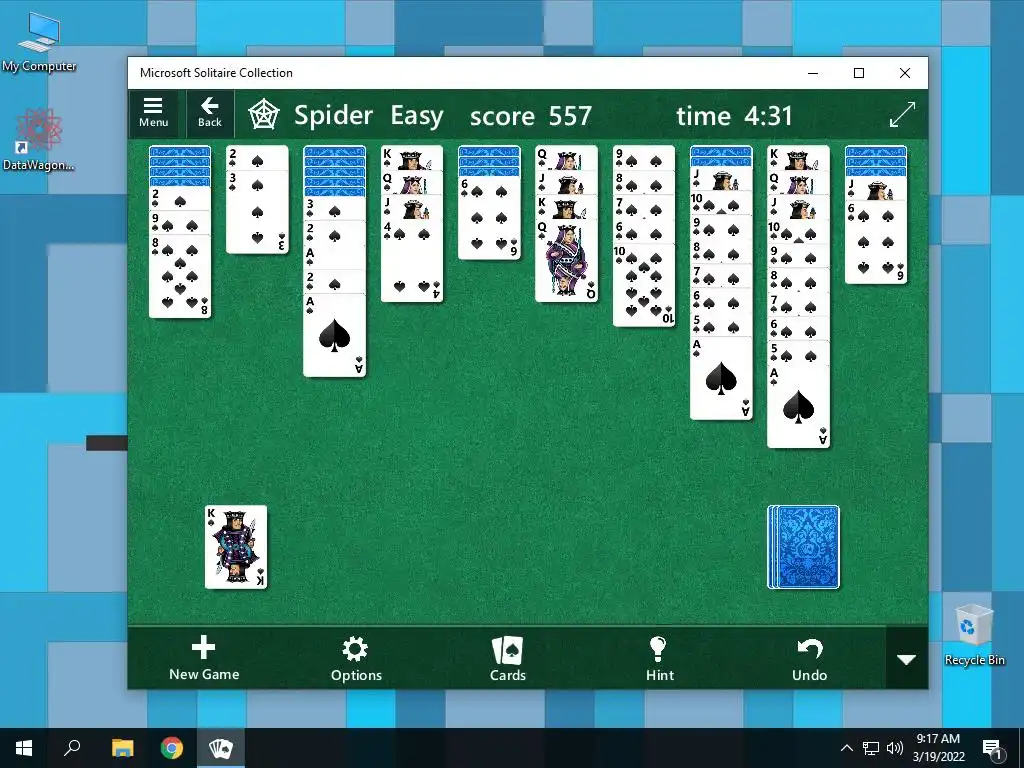1024x768 pixels.
Task: Open the Windows Start menu
Action: (x=24, y=748)
